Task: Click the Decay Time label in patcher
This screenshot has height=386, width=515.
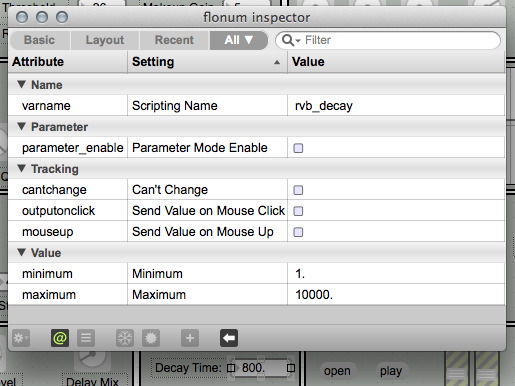Action: point(188,368)
